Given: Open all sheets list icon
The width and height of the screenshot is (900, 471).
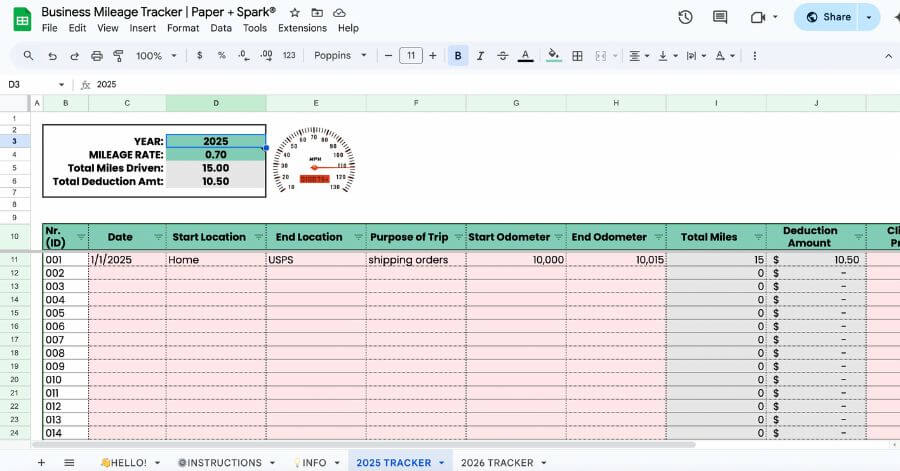Looking at the screenshot, I should [69, 462].
